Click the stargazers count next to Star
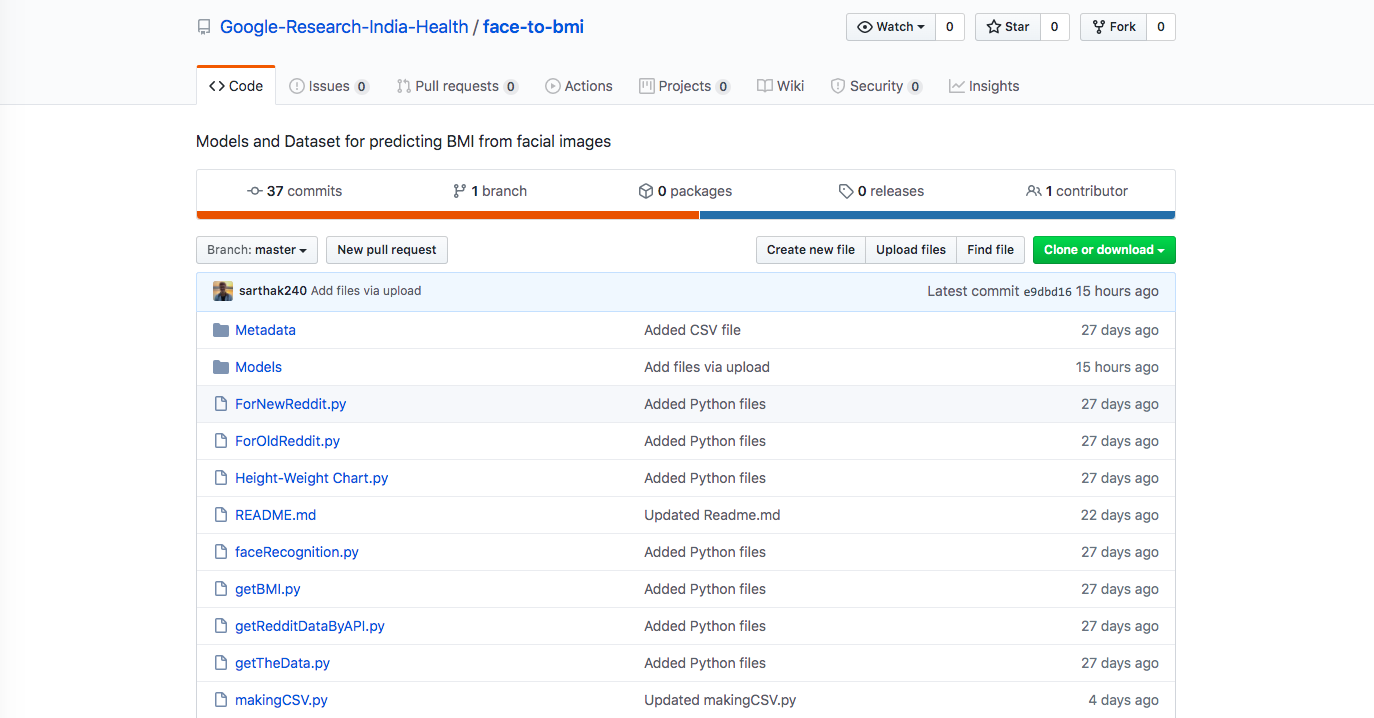Screen dimensions: 1374x718 (x=1055, y=27)
